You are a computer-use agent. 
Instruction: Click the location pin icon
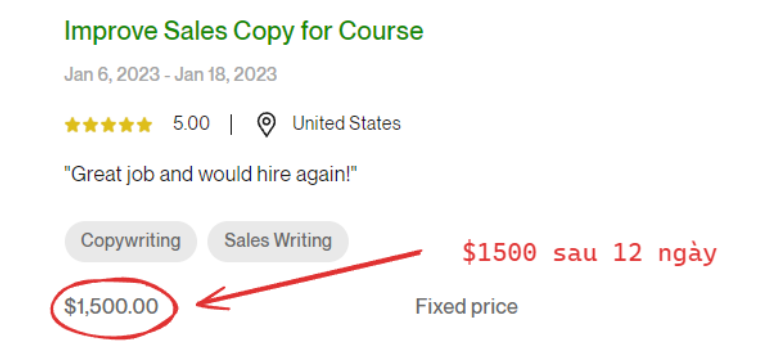coord(266,125)
